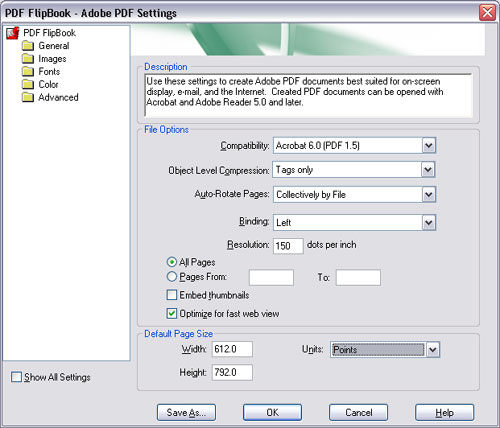Select the Fonts folder icon
This screenshot has width=500, height=428.
[x=28, y=71]
